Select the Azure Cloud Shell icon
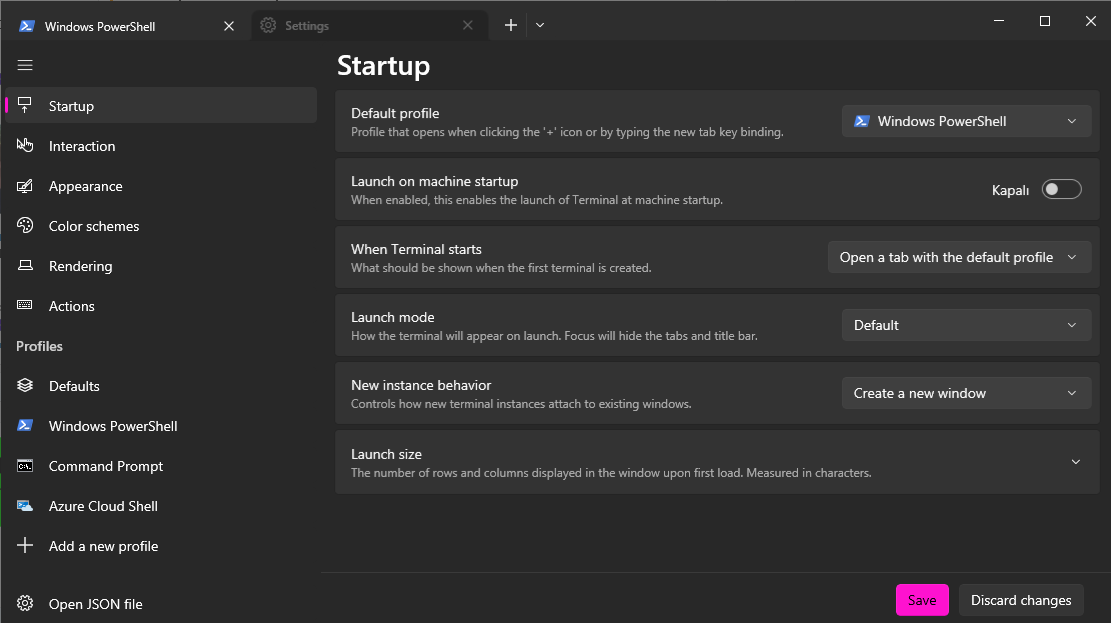Viewport: 1111px width, 623px height. [x=26, y=506]
